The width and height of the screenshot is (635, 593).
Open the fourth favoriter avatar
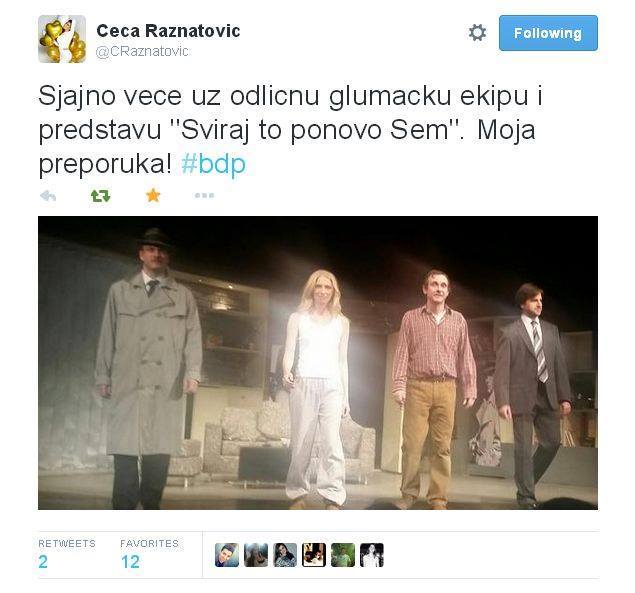(x=314, y=555)
